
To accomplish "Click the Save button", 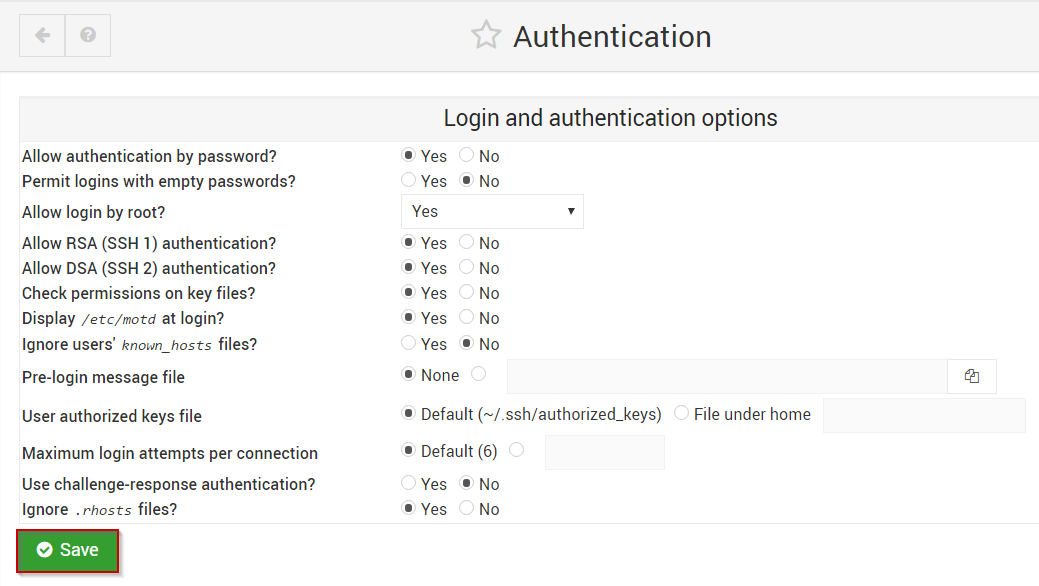I will coord(68,550).
